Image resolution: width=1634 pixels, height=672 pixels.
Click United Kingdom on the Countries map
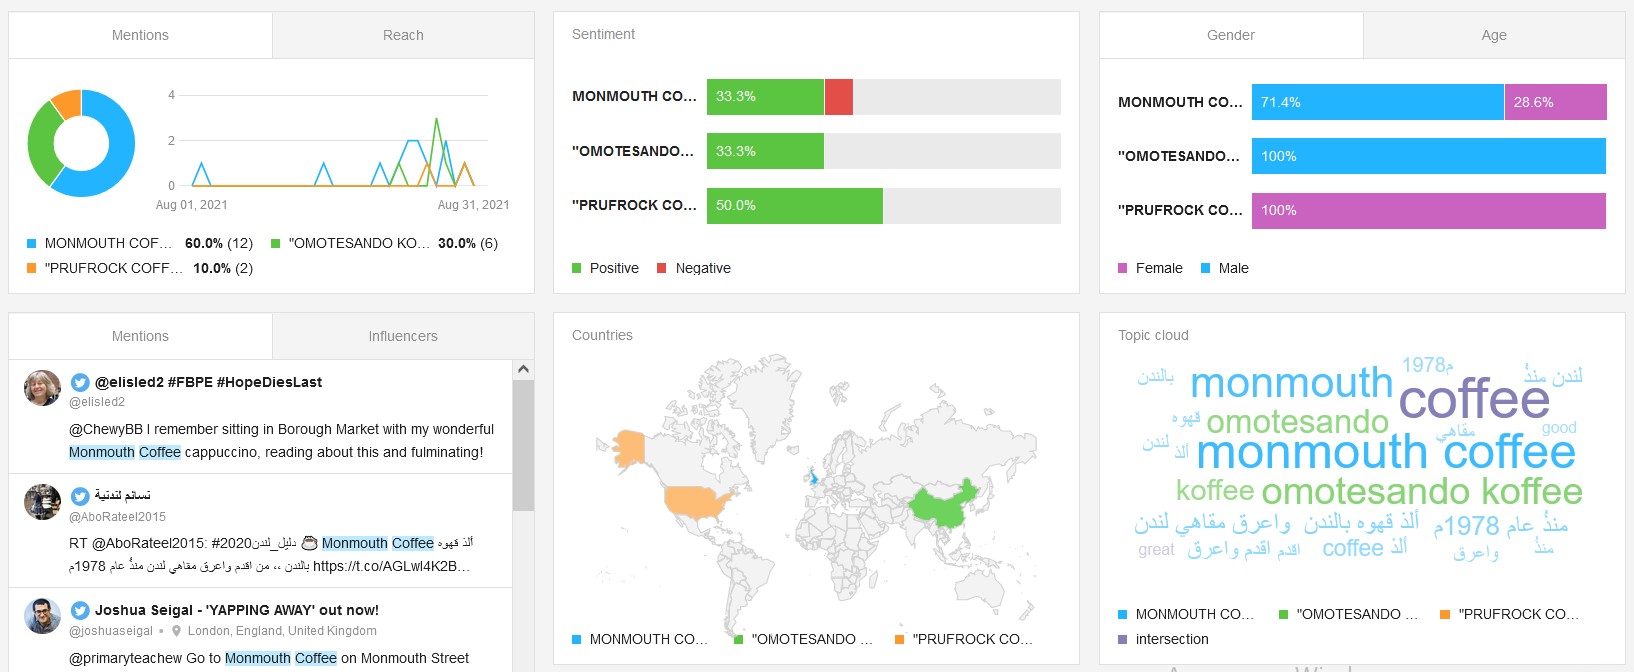(x=815, y=477)
